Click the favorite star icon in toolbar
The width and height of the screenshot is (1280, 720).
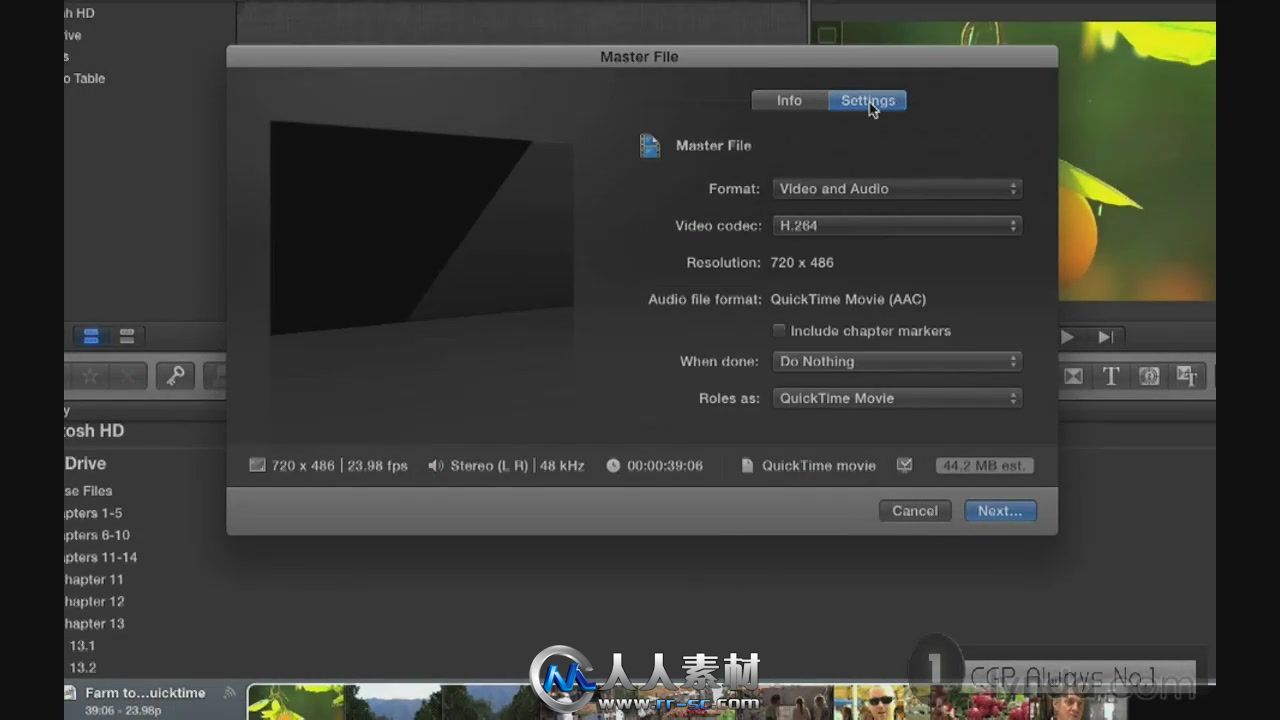[x=89, y=376]
